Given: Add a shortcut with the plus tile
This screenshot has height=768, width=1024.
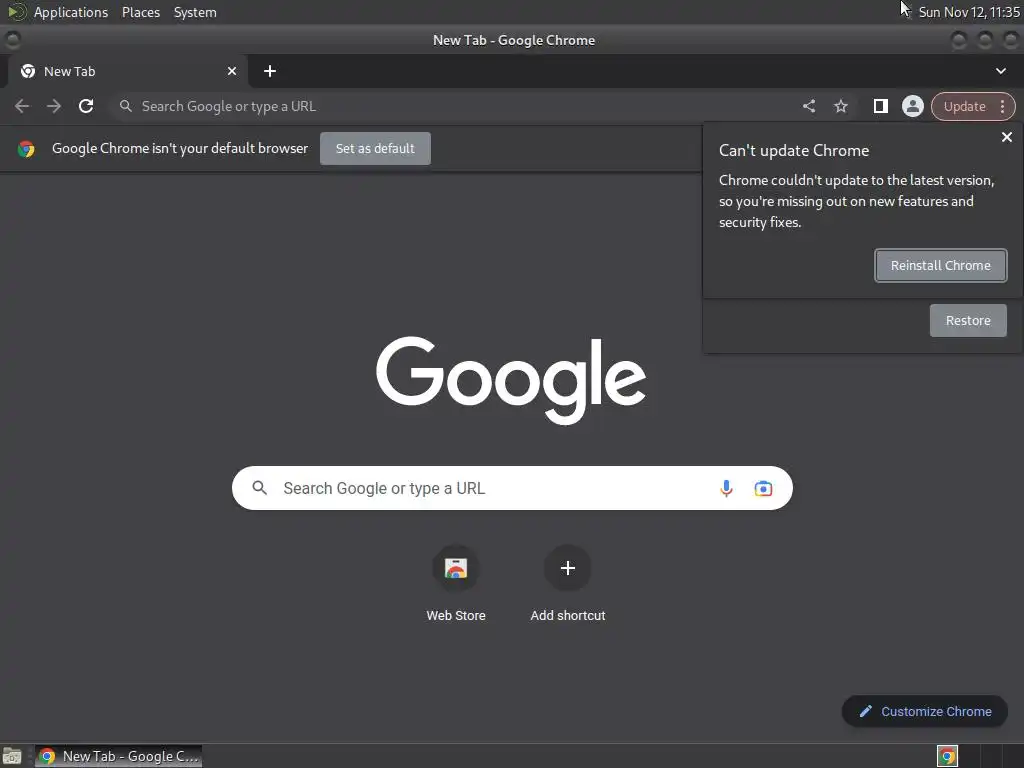Looking at the screenshot, I should (568, 568).
